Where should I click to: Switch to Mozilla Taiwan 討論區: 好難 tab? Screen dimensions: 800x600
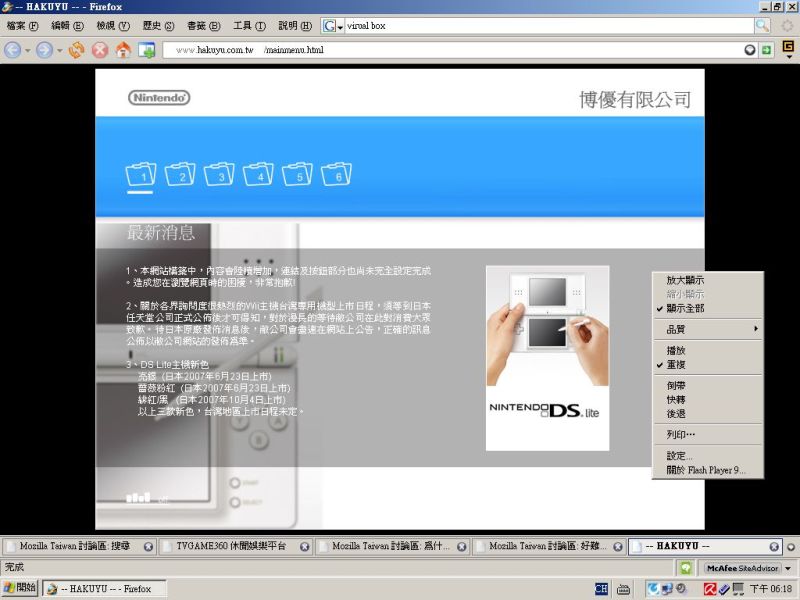click(x=548, y=546)
